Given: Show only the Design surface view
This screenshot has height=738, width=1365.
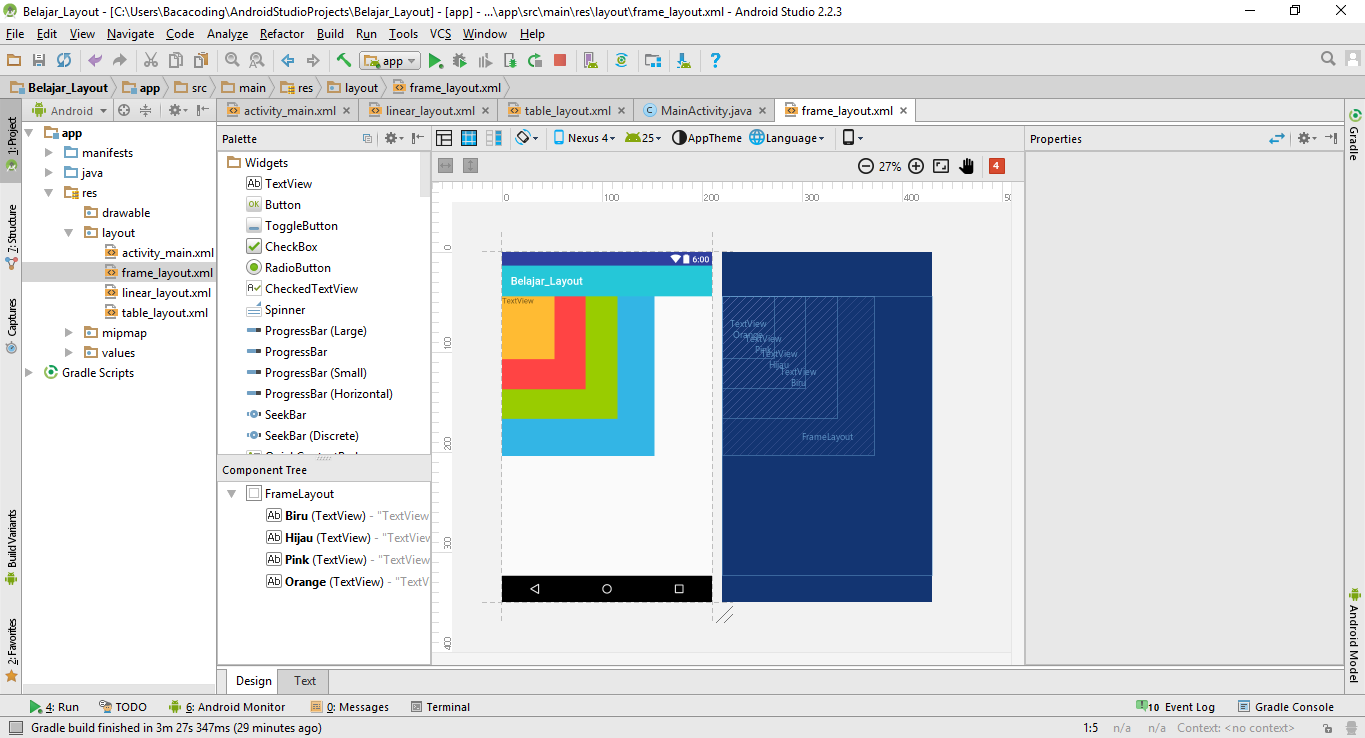Looking at the screenshot, I should click(444, 138).
